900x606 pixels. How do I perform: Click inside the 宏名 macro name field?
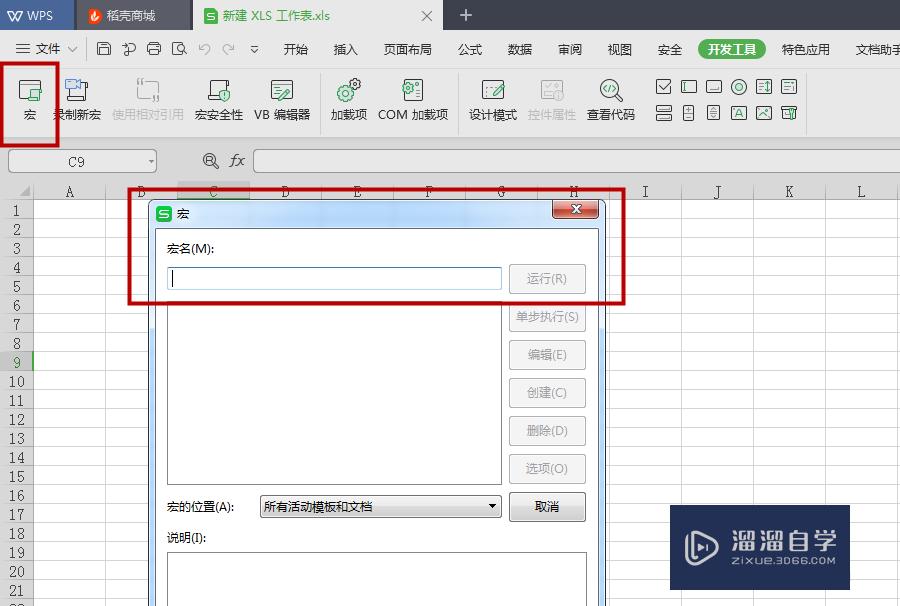(333, 278)
